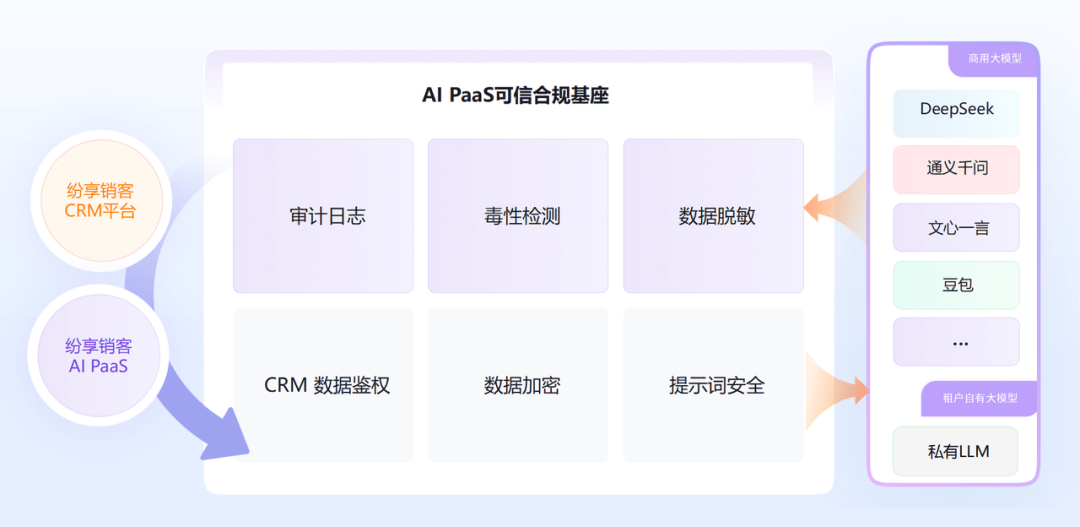Select the 提示词安全 card
The height and width of the screenshot is (527, 1080).
[x=714, y=385]
